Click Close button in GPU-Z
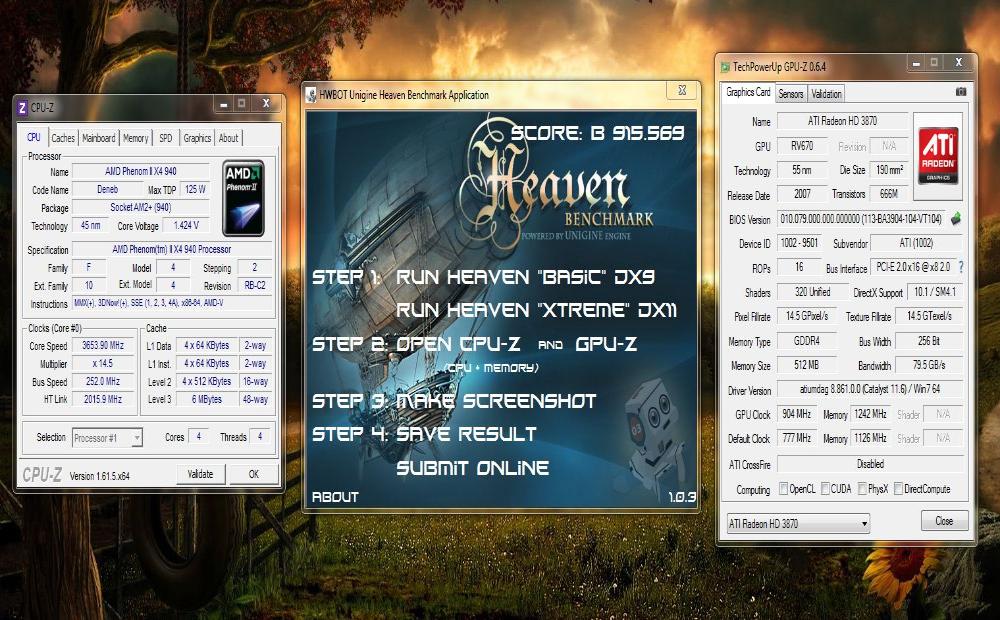 point(945,520)
